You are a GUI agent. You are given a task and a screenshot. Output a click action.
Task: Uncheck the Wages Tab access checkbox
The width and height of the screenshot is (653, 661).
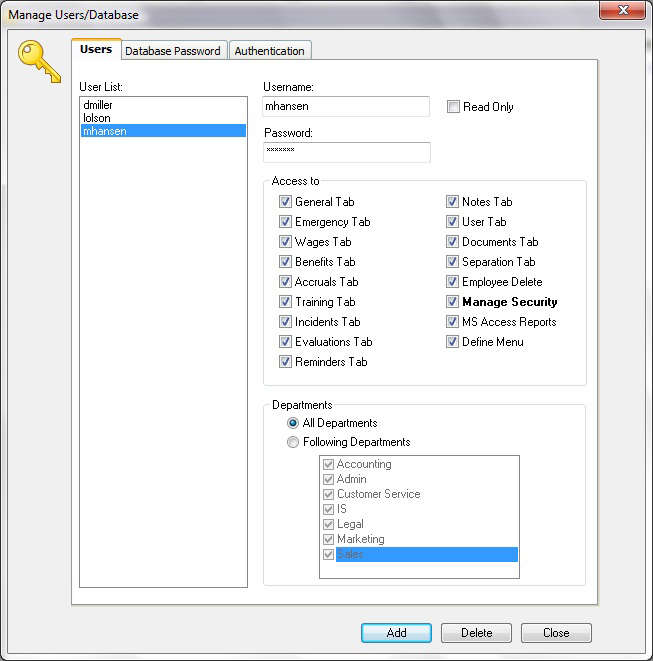286,242
